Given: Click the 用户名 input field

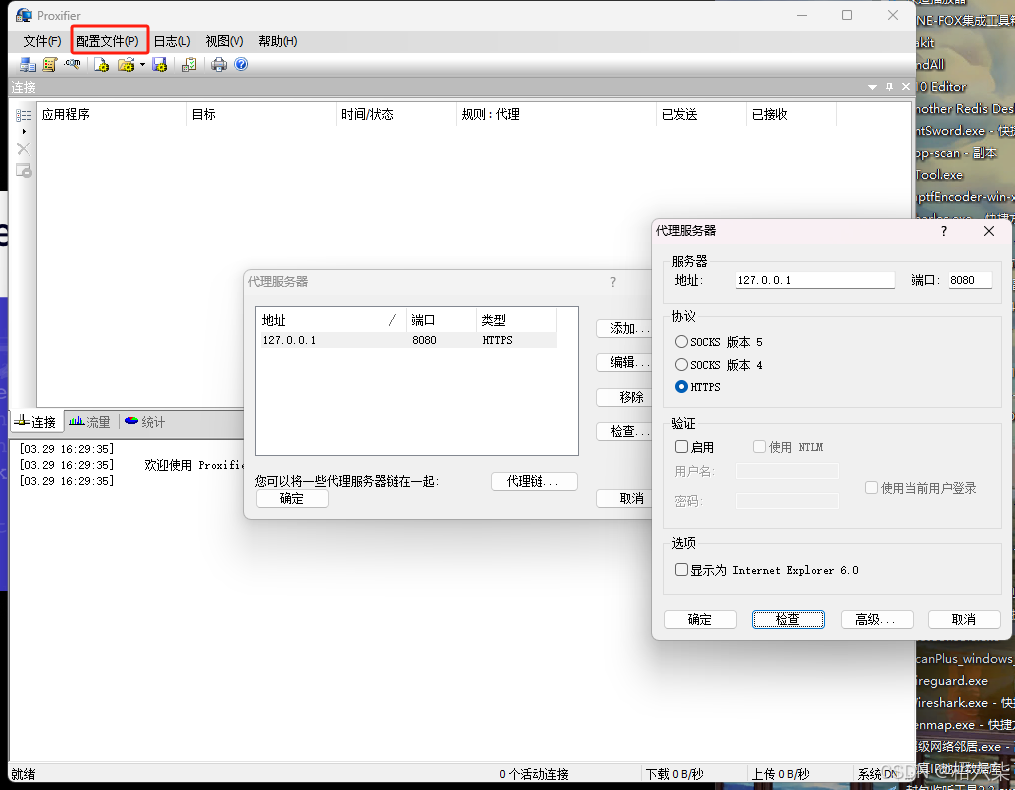Looking at the screenshot, I should (787, 471).
